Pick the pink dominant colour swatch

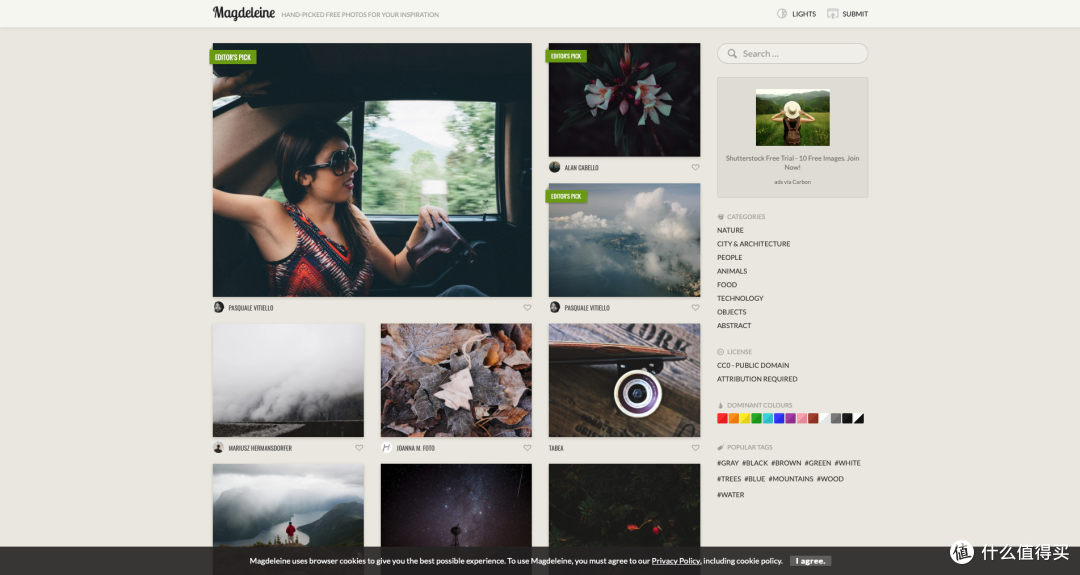pos(802,418)
